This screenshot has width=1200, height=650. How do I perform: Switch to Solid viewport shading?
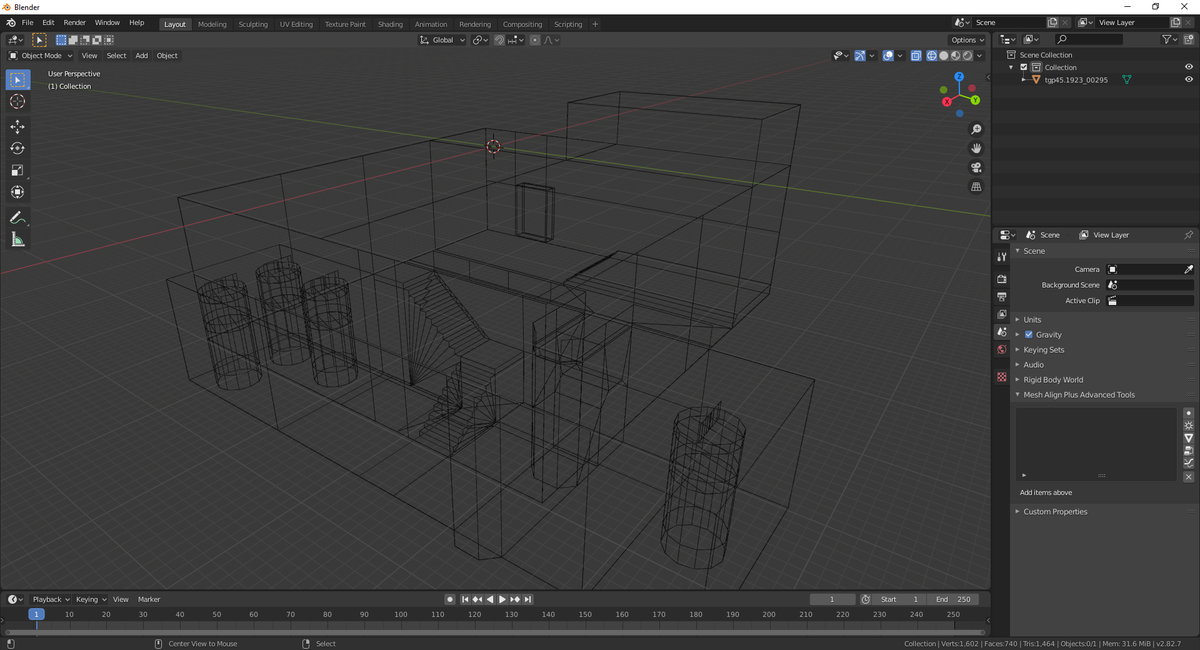943,55
